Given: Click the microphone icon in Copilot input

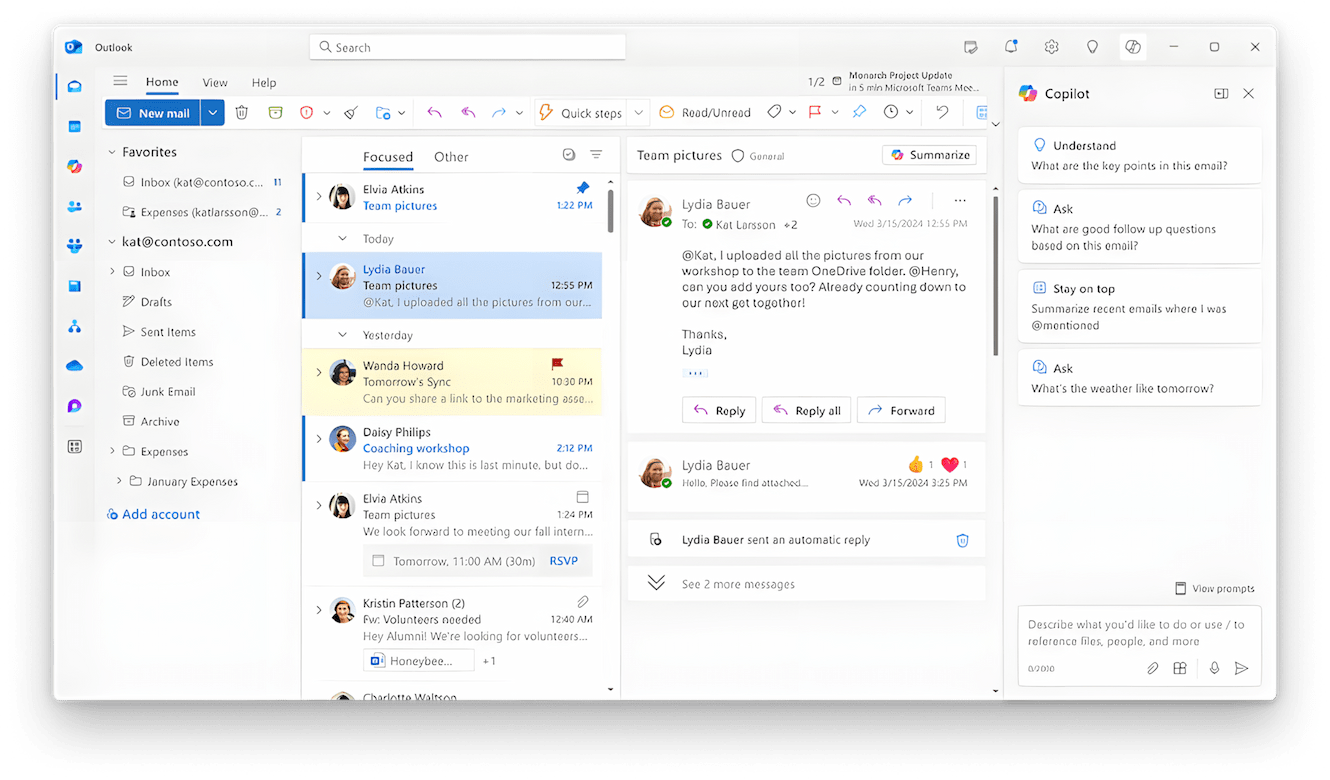Looking at the screenshot, I should 1214,668.
